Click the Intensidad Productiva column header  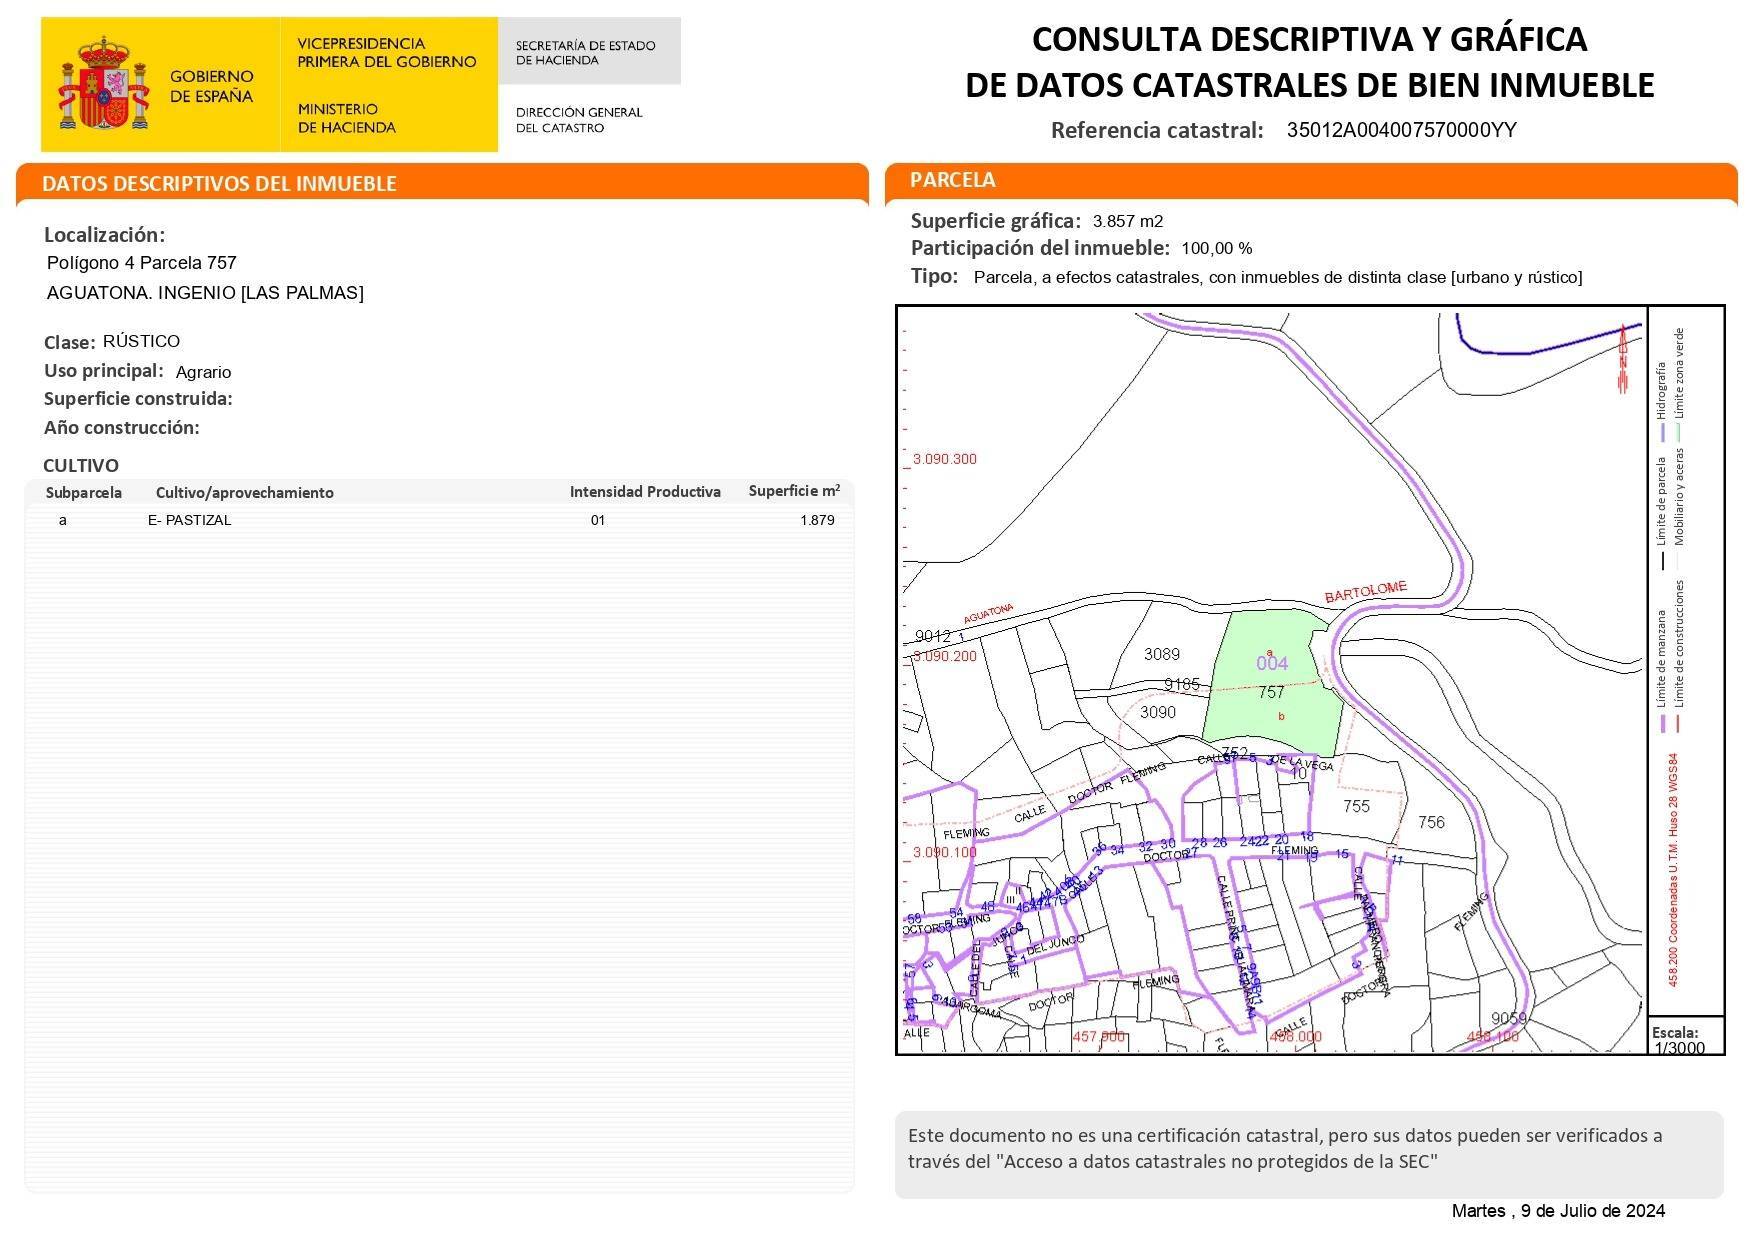point(645,491)
